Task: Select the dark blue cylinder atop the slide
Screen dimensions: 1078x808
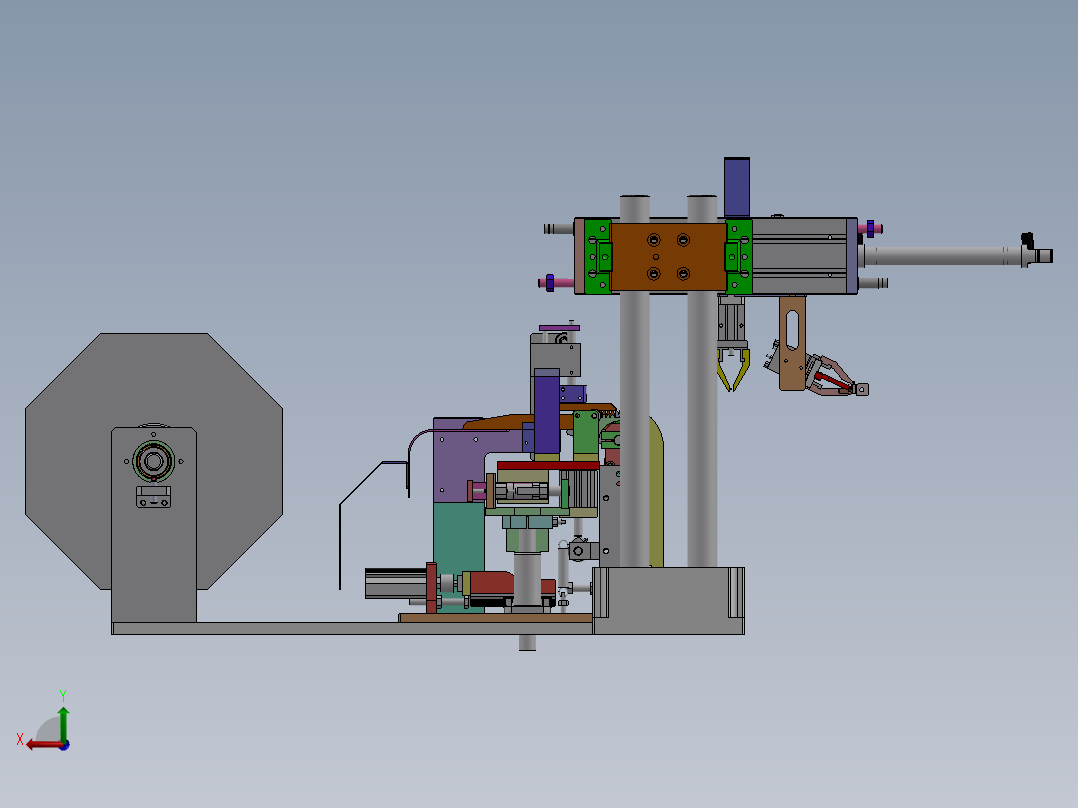Action: [x=736, y=187]
